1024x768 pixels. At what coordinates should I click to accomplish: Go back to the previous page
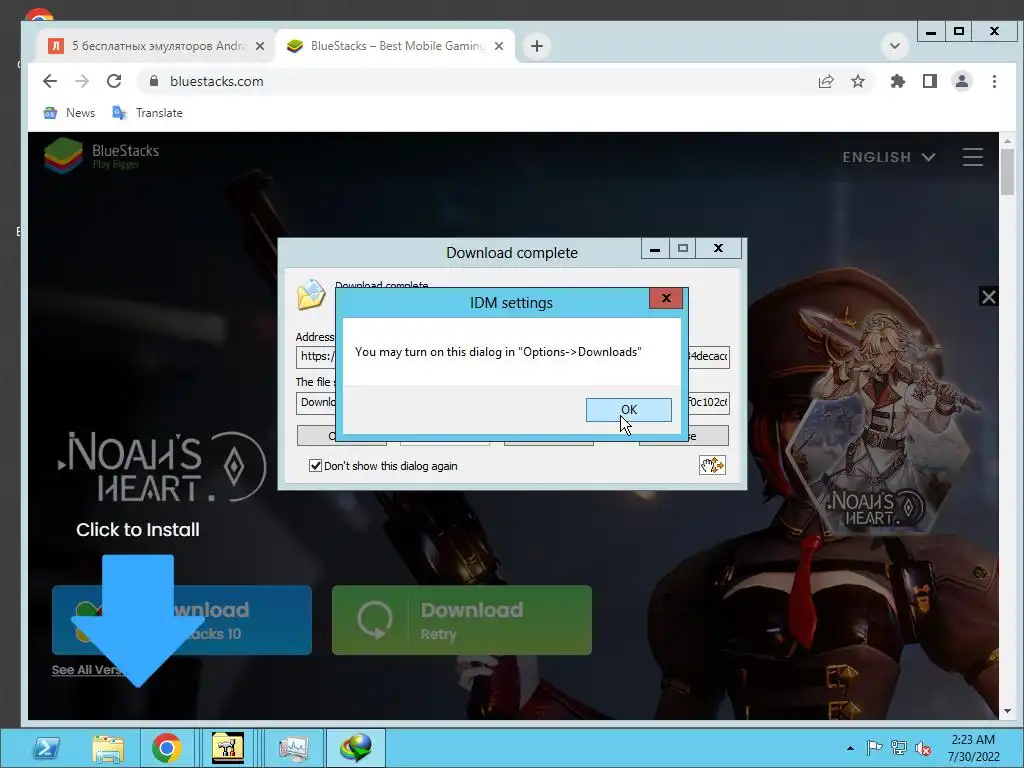pos(50,81)
